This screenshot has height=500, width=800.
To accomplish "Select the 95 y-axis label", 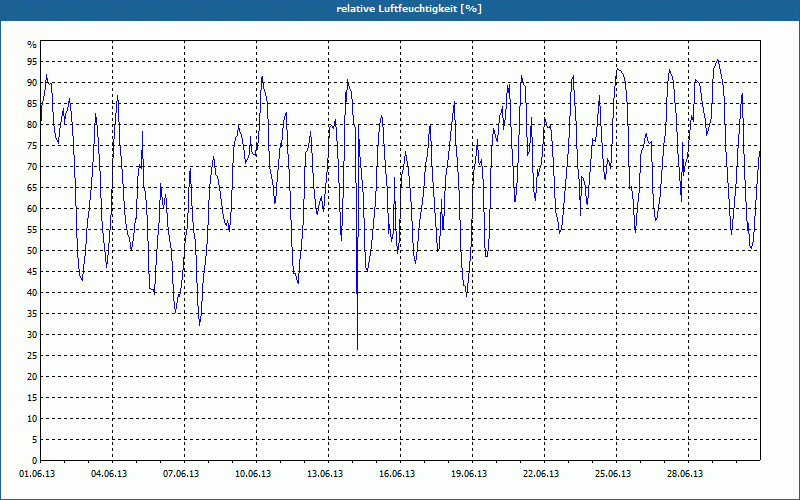I will point(32,62).
